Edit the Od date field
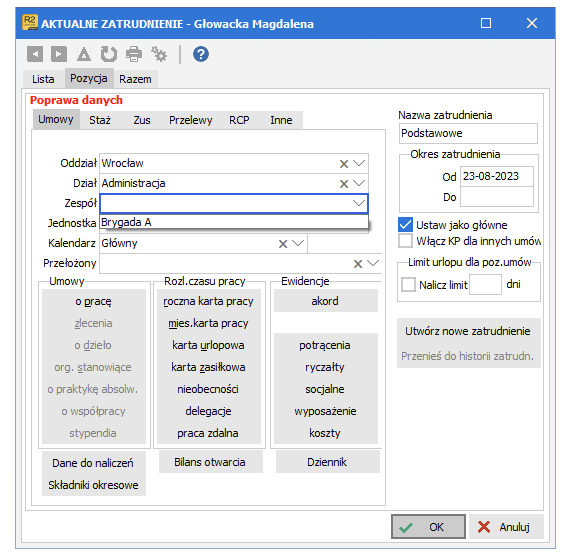The width and height of the screenshot is (574, 558). (496, 176)
